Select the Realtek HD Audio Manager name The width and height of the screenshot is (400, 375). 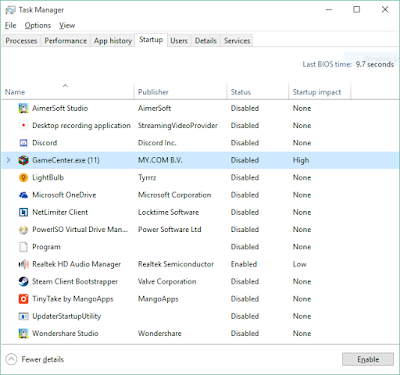pos(76,264)
